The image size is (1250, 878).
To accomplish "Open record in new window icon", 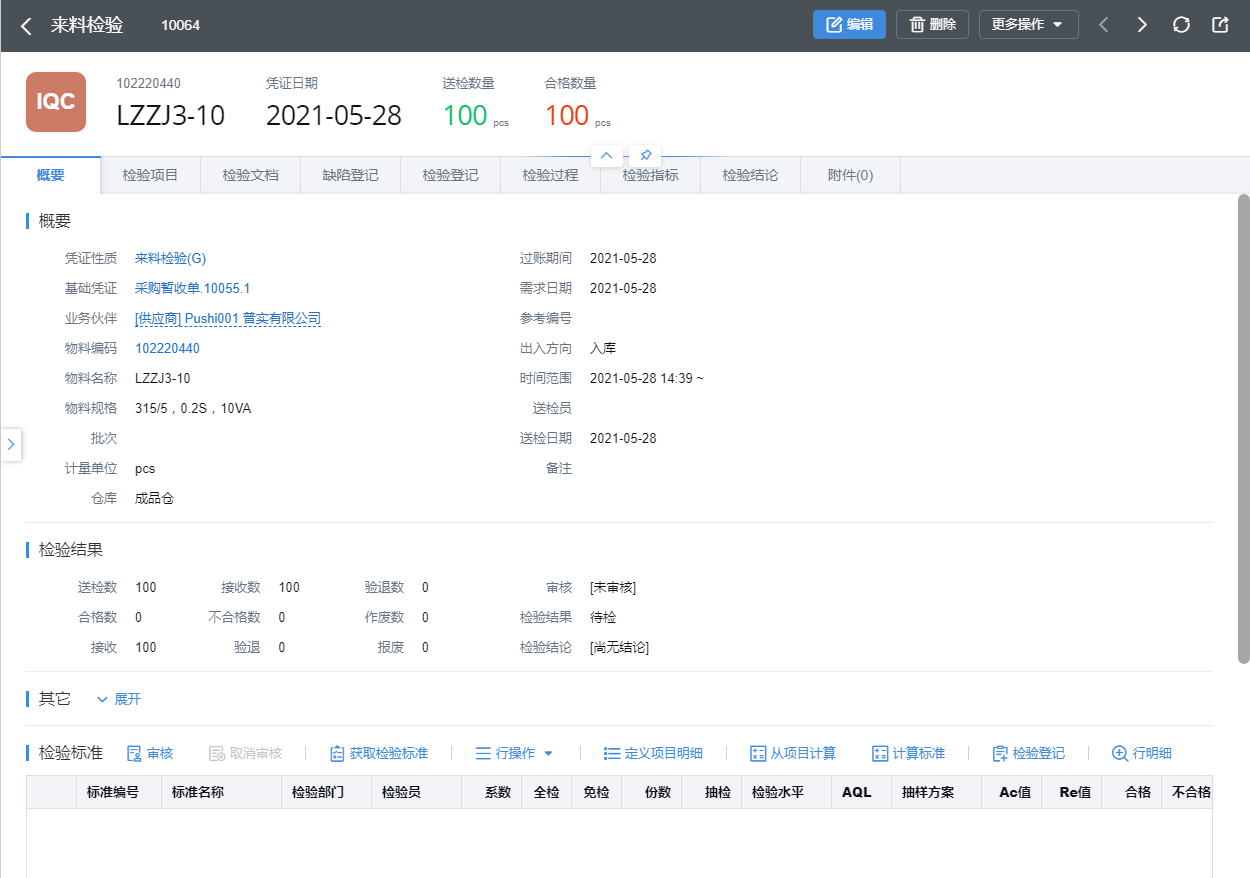I will click(x=1220, y=25).
